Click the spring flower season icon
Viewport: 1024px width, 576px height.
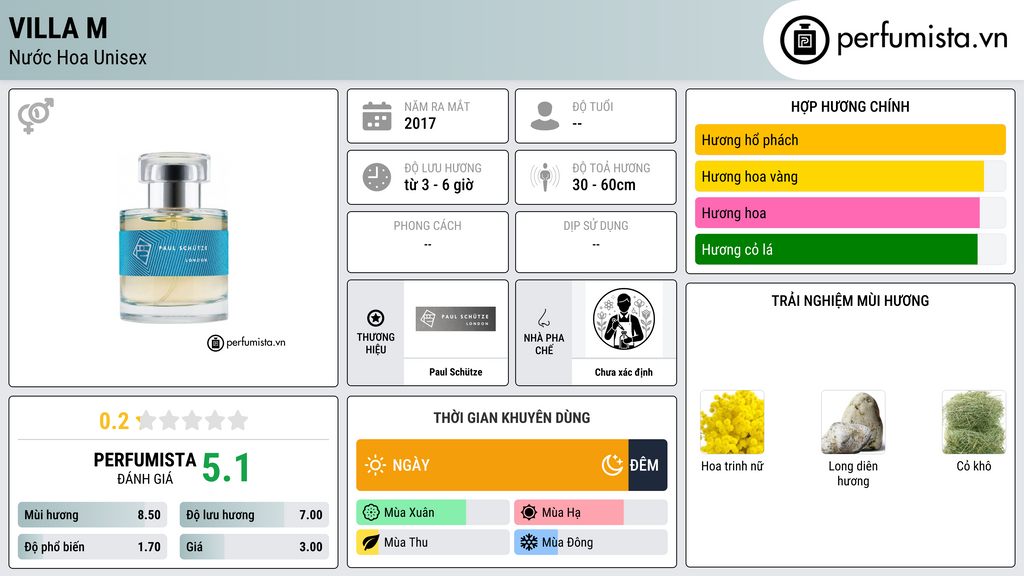[x=371, y=513]
